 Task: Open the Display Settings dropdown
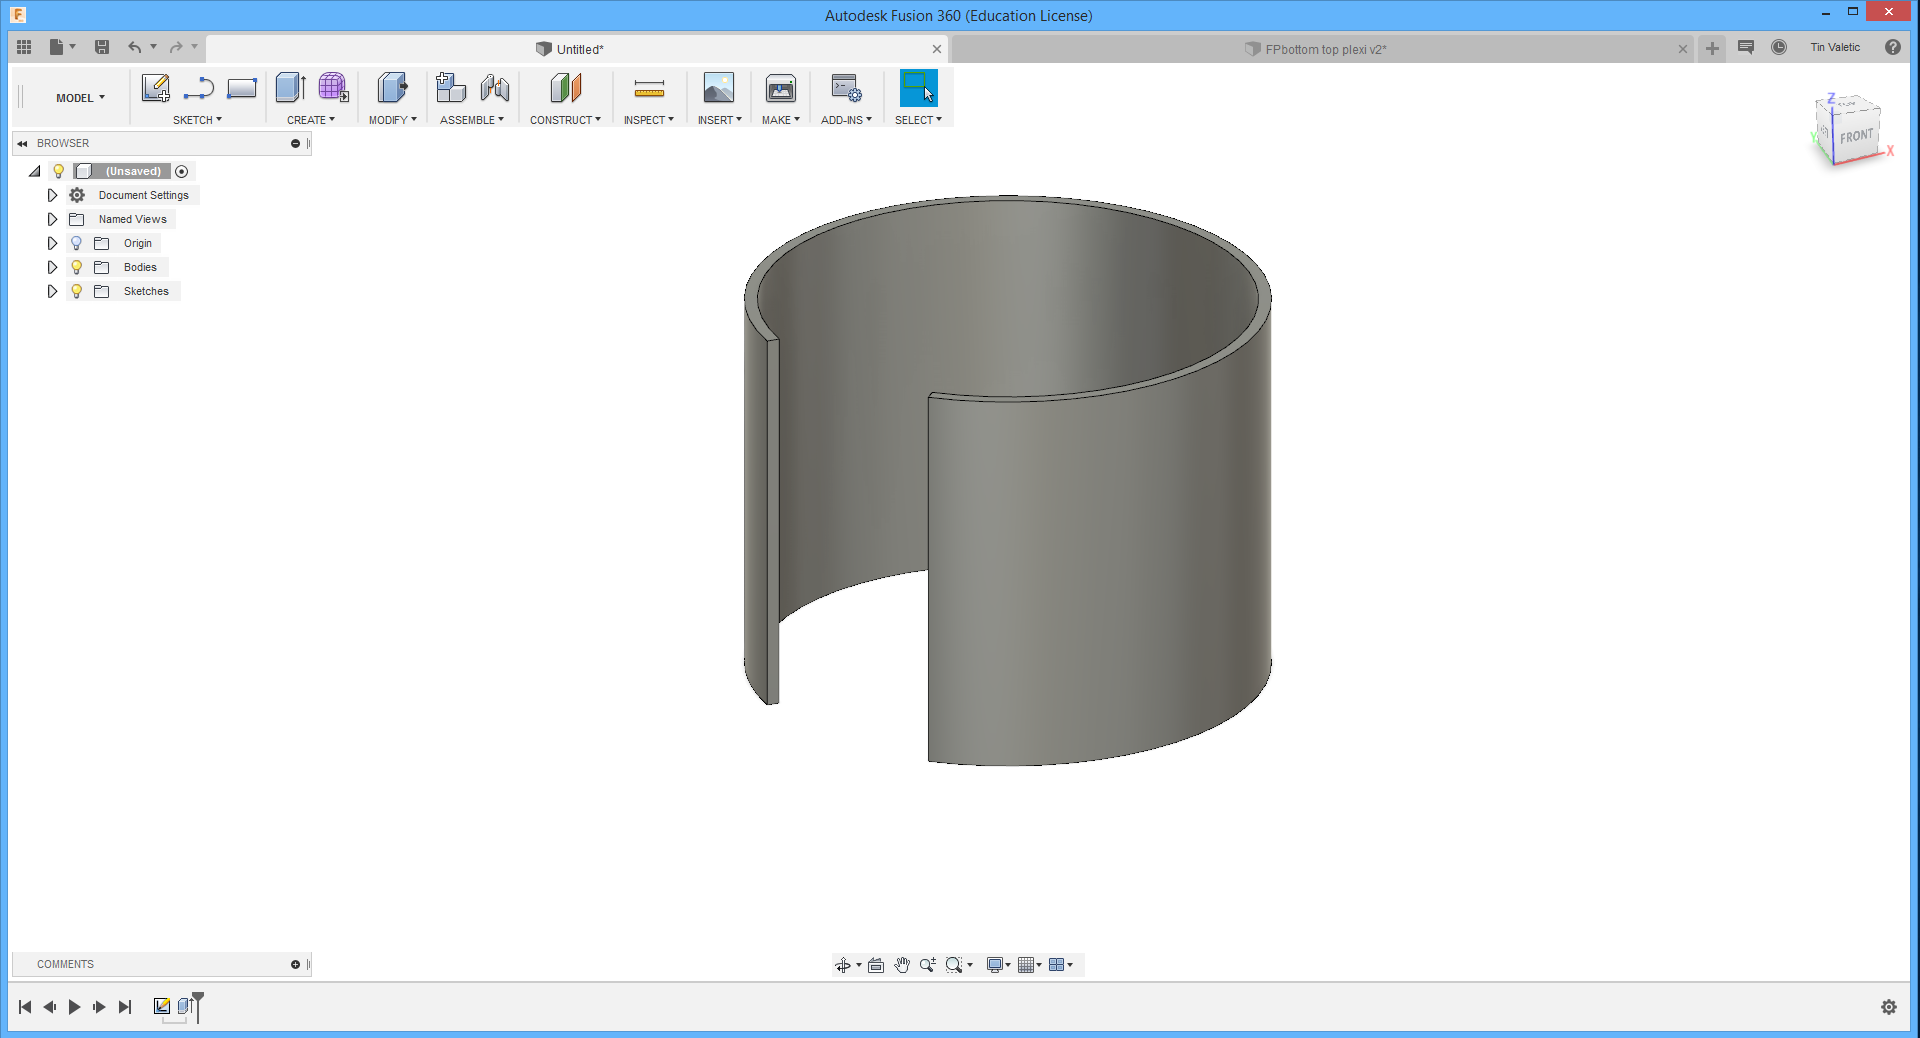point(998,965)
